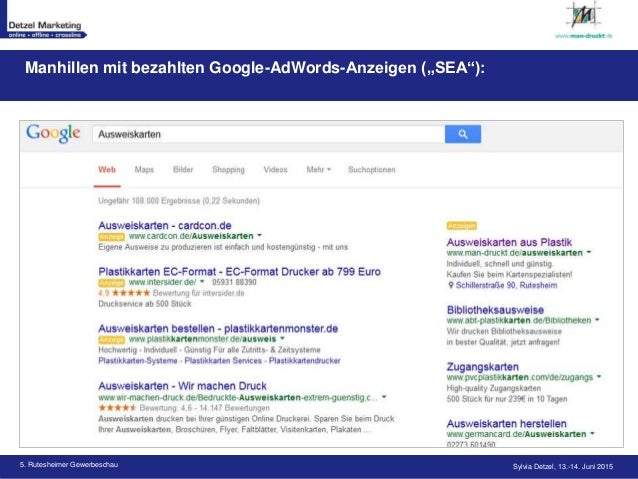Click 'Sylvia Detzel, 13.-14. Juni 2015' footer text
The width and height of the screenshot is (638, 479).
563,466
